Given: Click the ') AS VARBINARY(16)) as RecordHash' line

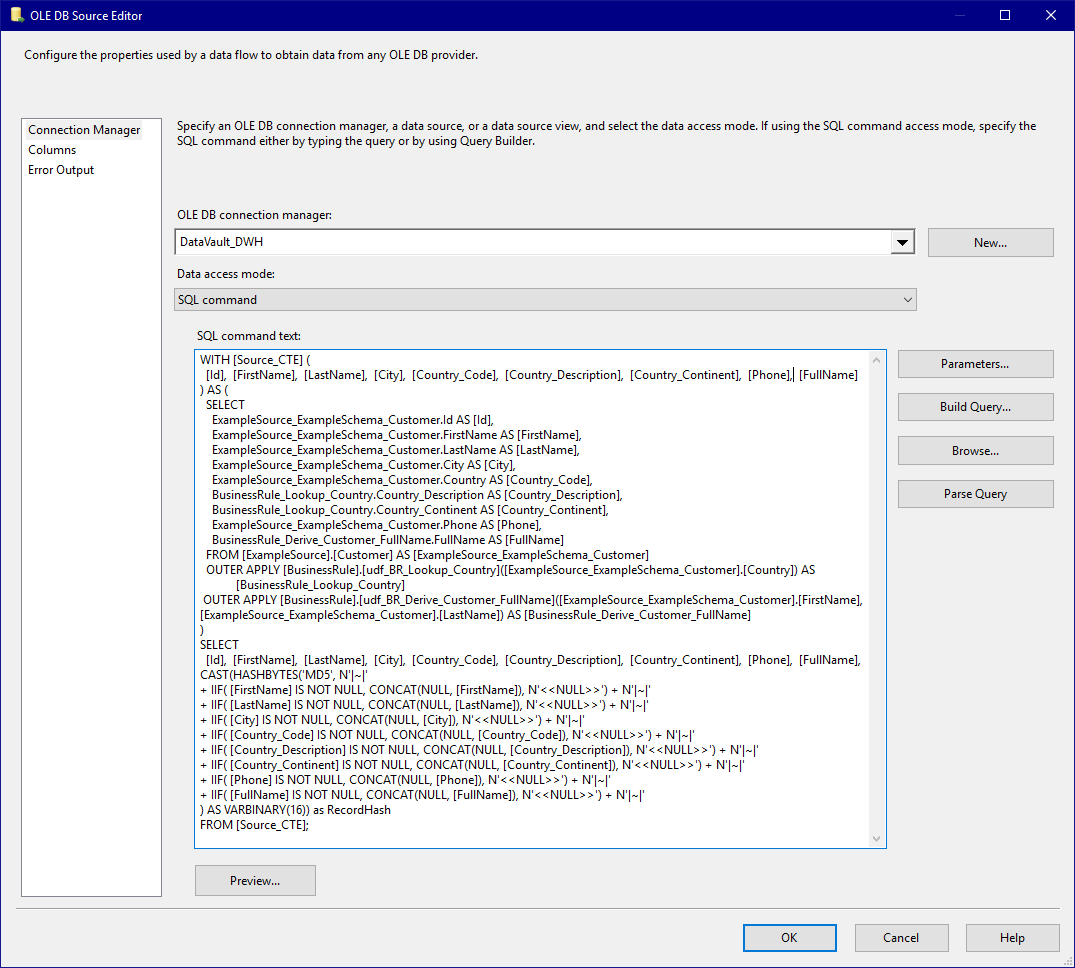Looking at the screenshot, I should pyautogui.click(x=295, y=810).
